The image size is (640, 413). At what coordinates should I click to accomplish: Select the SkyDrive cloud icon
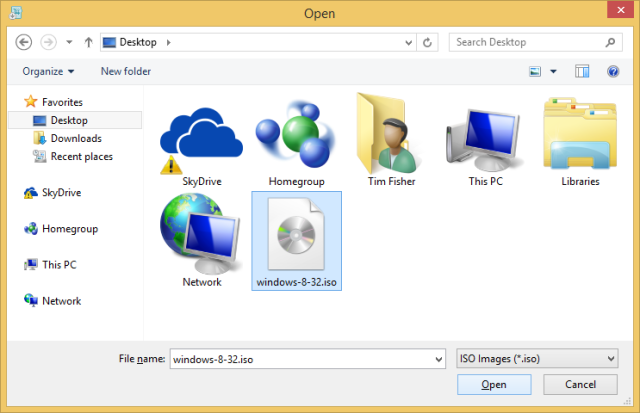pos(202,140)
